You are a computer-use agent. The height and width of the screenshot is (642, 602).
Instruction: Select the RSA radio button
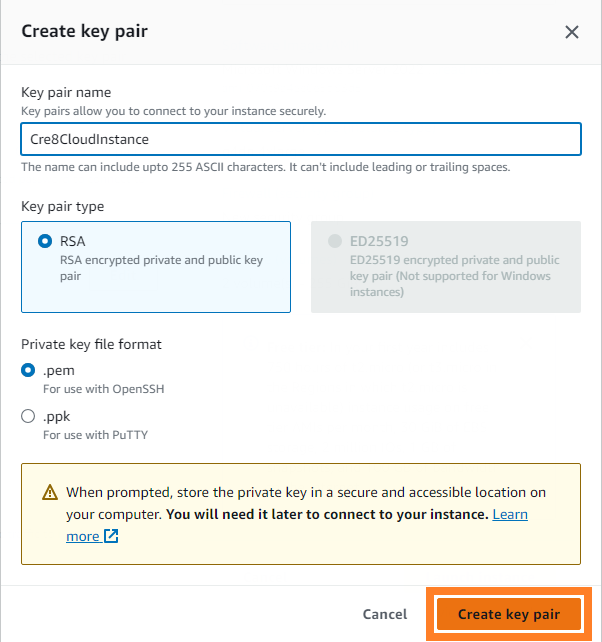point(45,241)
